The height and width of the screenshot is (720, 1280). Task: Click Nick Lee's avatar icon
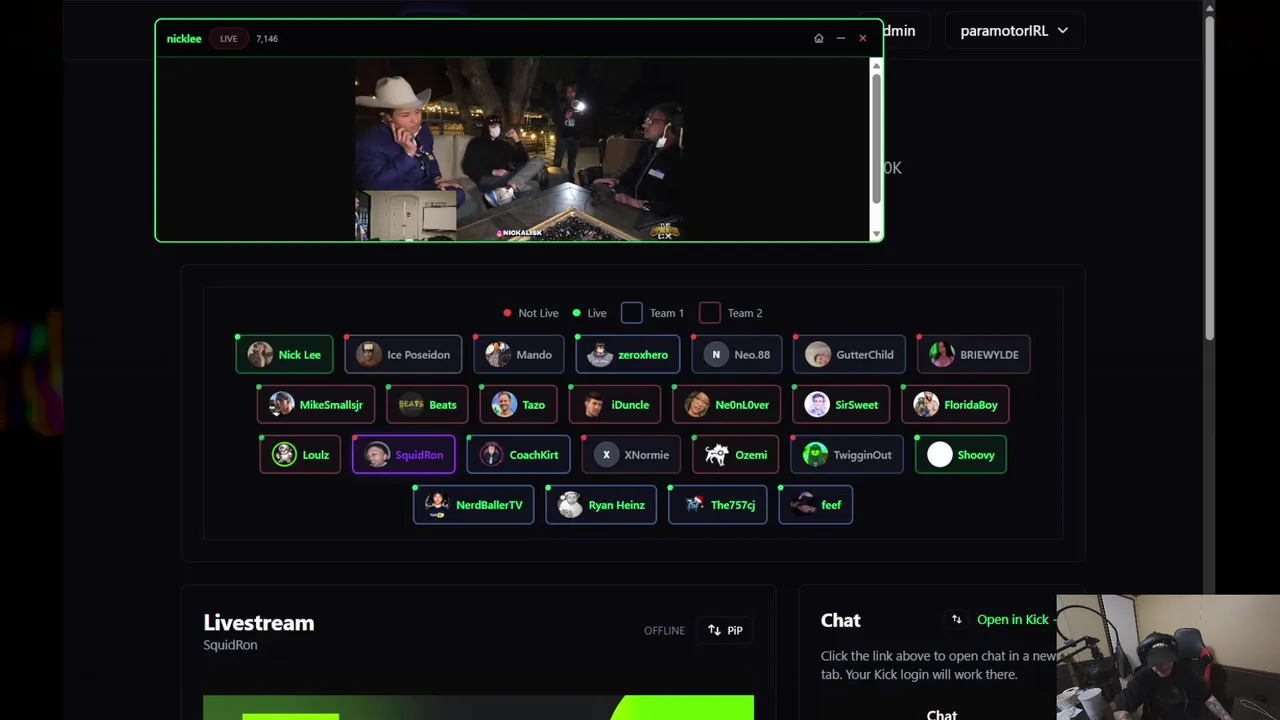[260, 355]
